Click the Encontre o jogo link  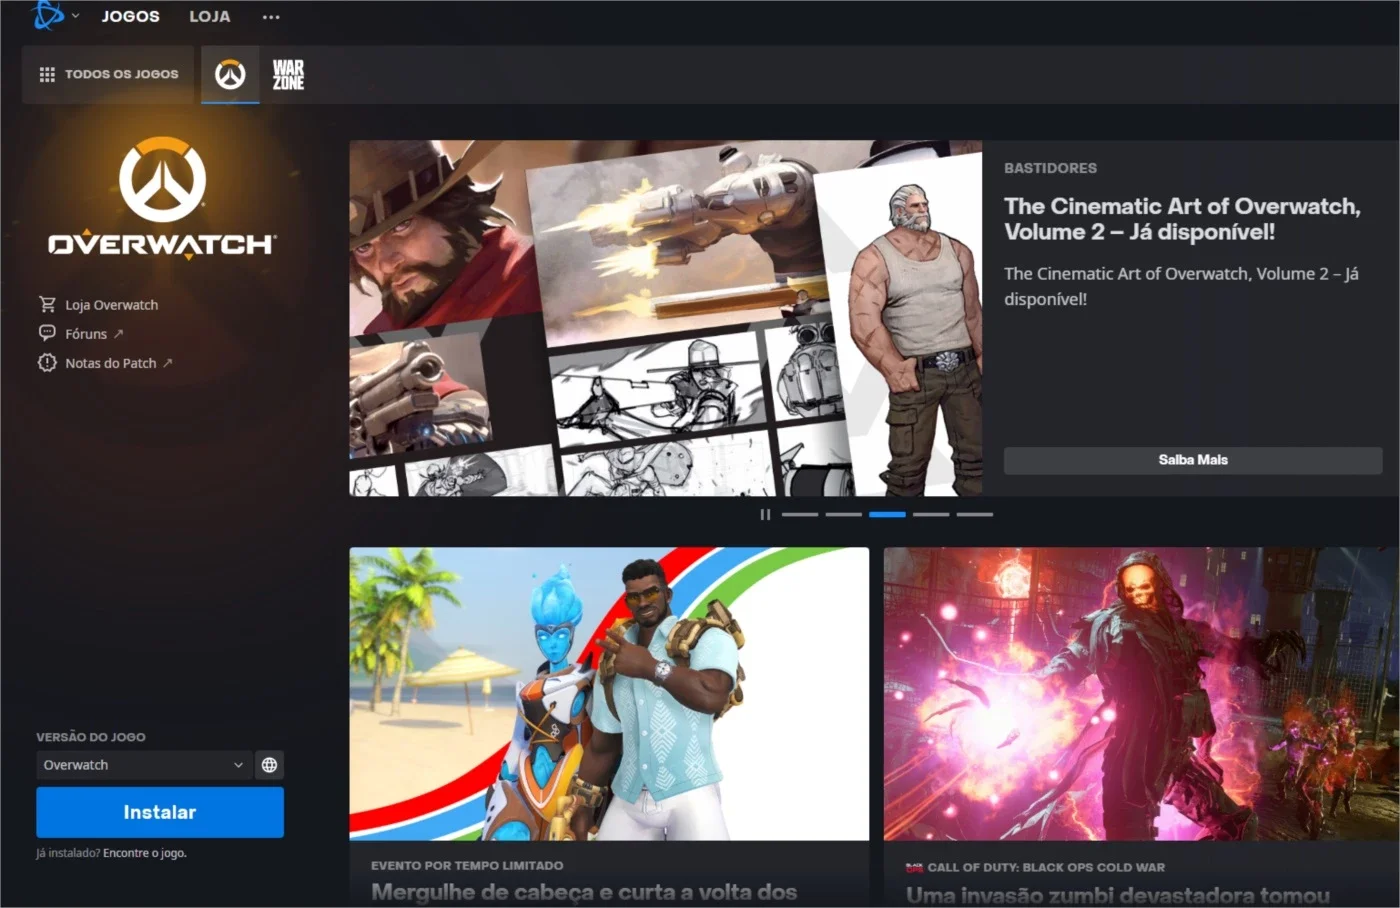(144, 853)
